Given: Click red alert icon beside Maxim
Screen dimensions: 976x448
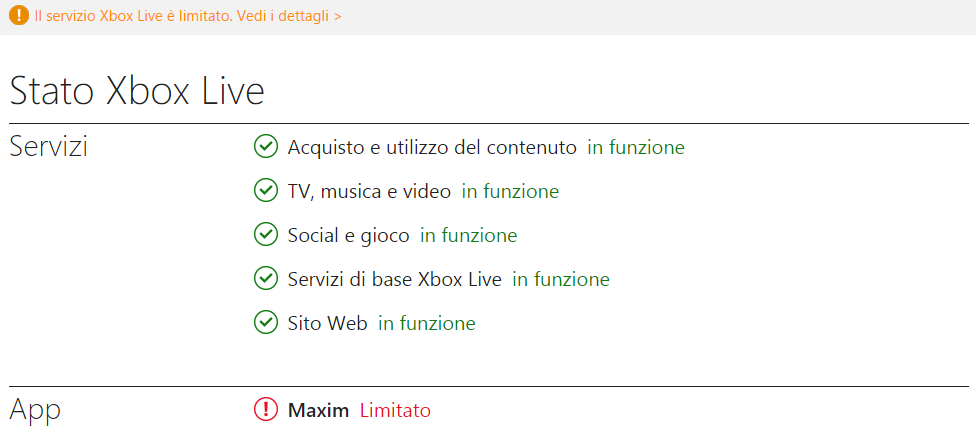Looking at the screenshot, I should (266, 410).
